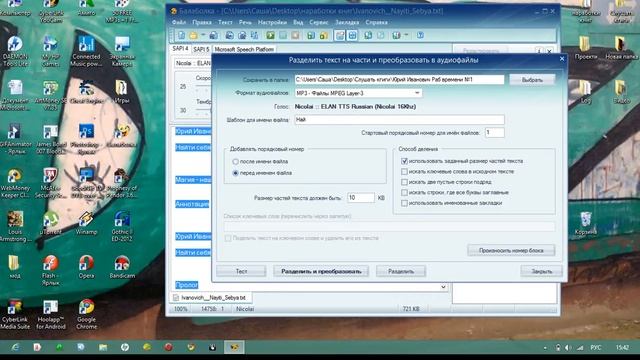The height and width of the screenshot is (360, 640).
Task: Open the Файл menu in Balabolka
Action: point(179,22)
